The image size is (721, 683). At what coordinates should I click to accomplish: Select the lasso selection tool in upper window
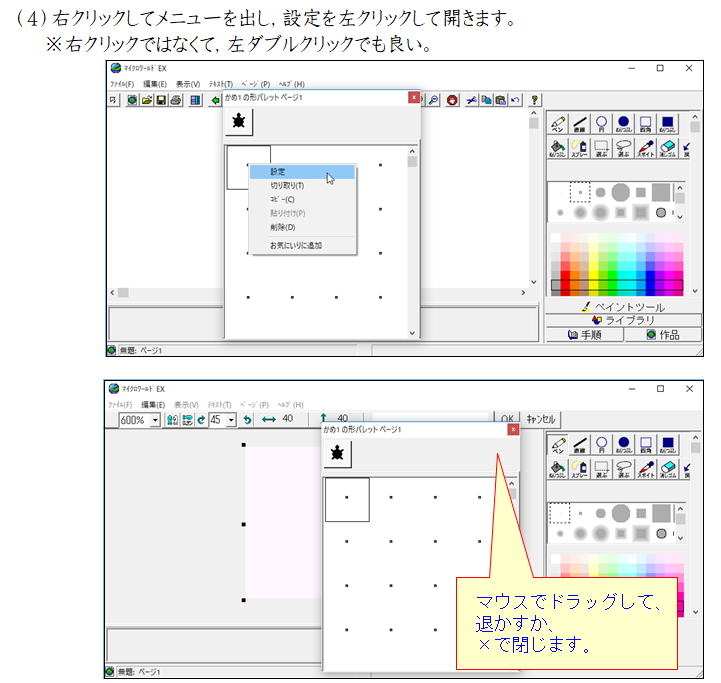click(624, 148)
